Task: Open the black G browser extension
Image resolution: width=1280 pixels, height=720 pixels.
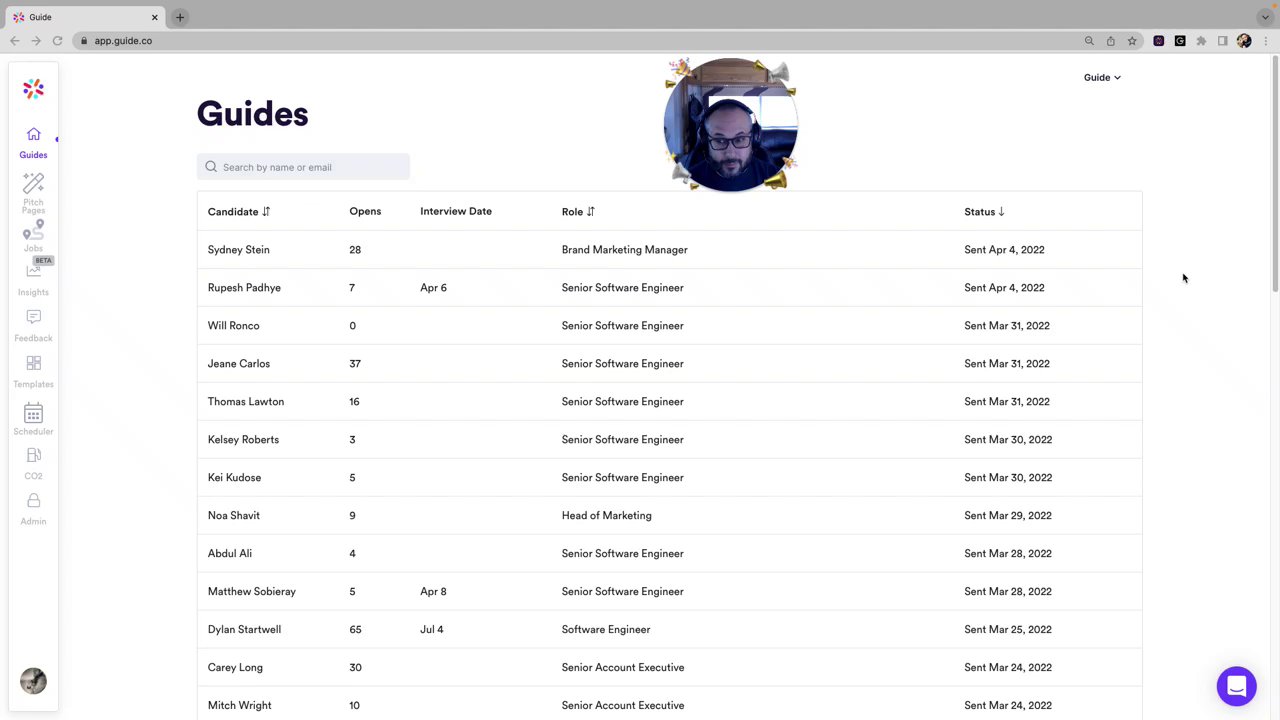Action: point(1180,41)
